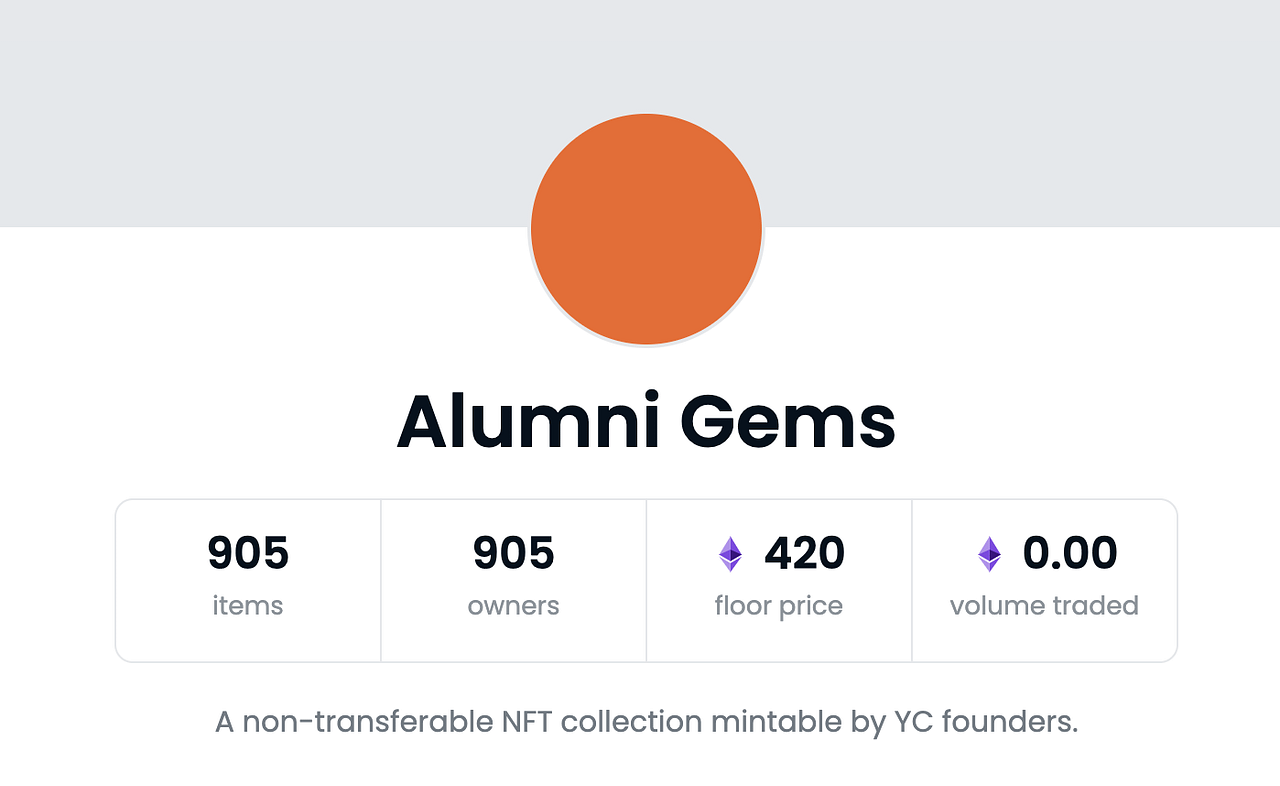
Task: Click the items label
Action: pyautogui.click(x=248, y=606)
